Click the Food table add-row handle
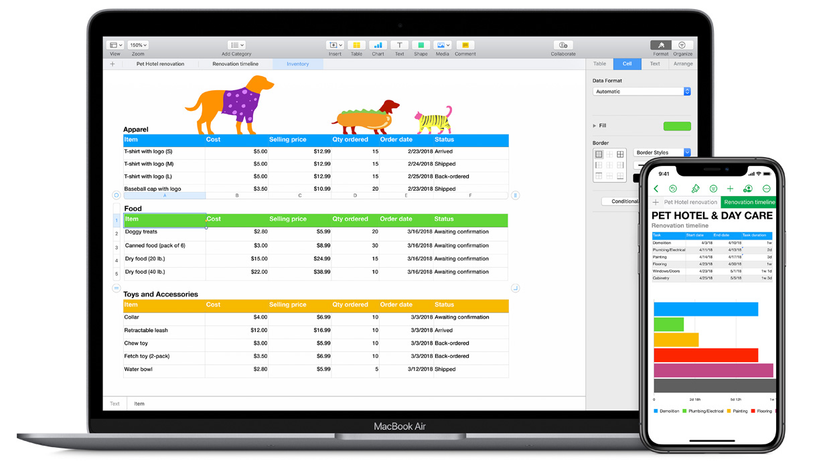The height and width of the screenshot is (475, 825). tap(116, 288)
